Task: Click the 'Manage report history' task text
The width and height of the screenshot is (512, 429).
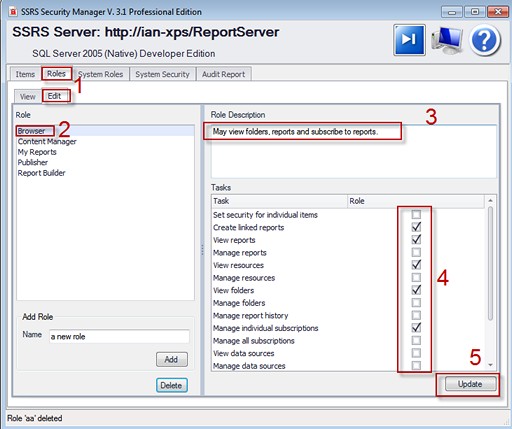Action: 251,316
